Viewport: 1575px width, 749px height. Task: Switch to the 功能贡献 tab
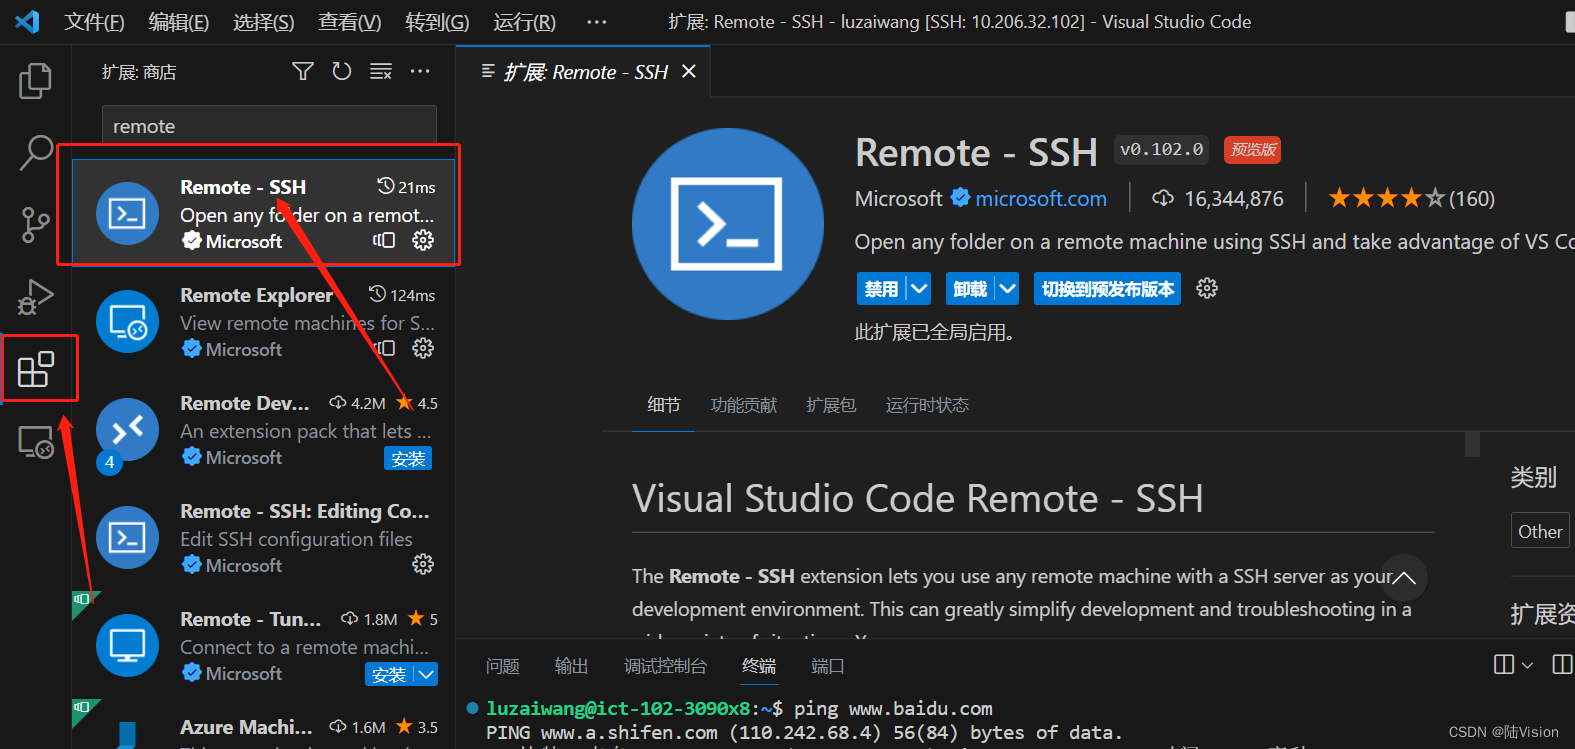point(744,405)
